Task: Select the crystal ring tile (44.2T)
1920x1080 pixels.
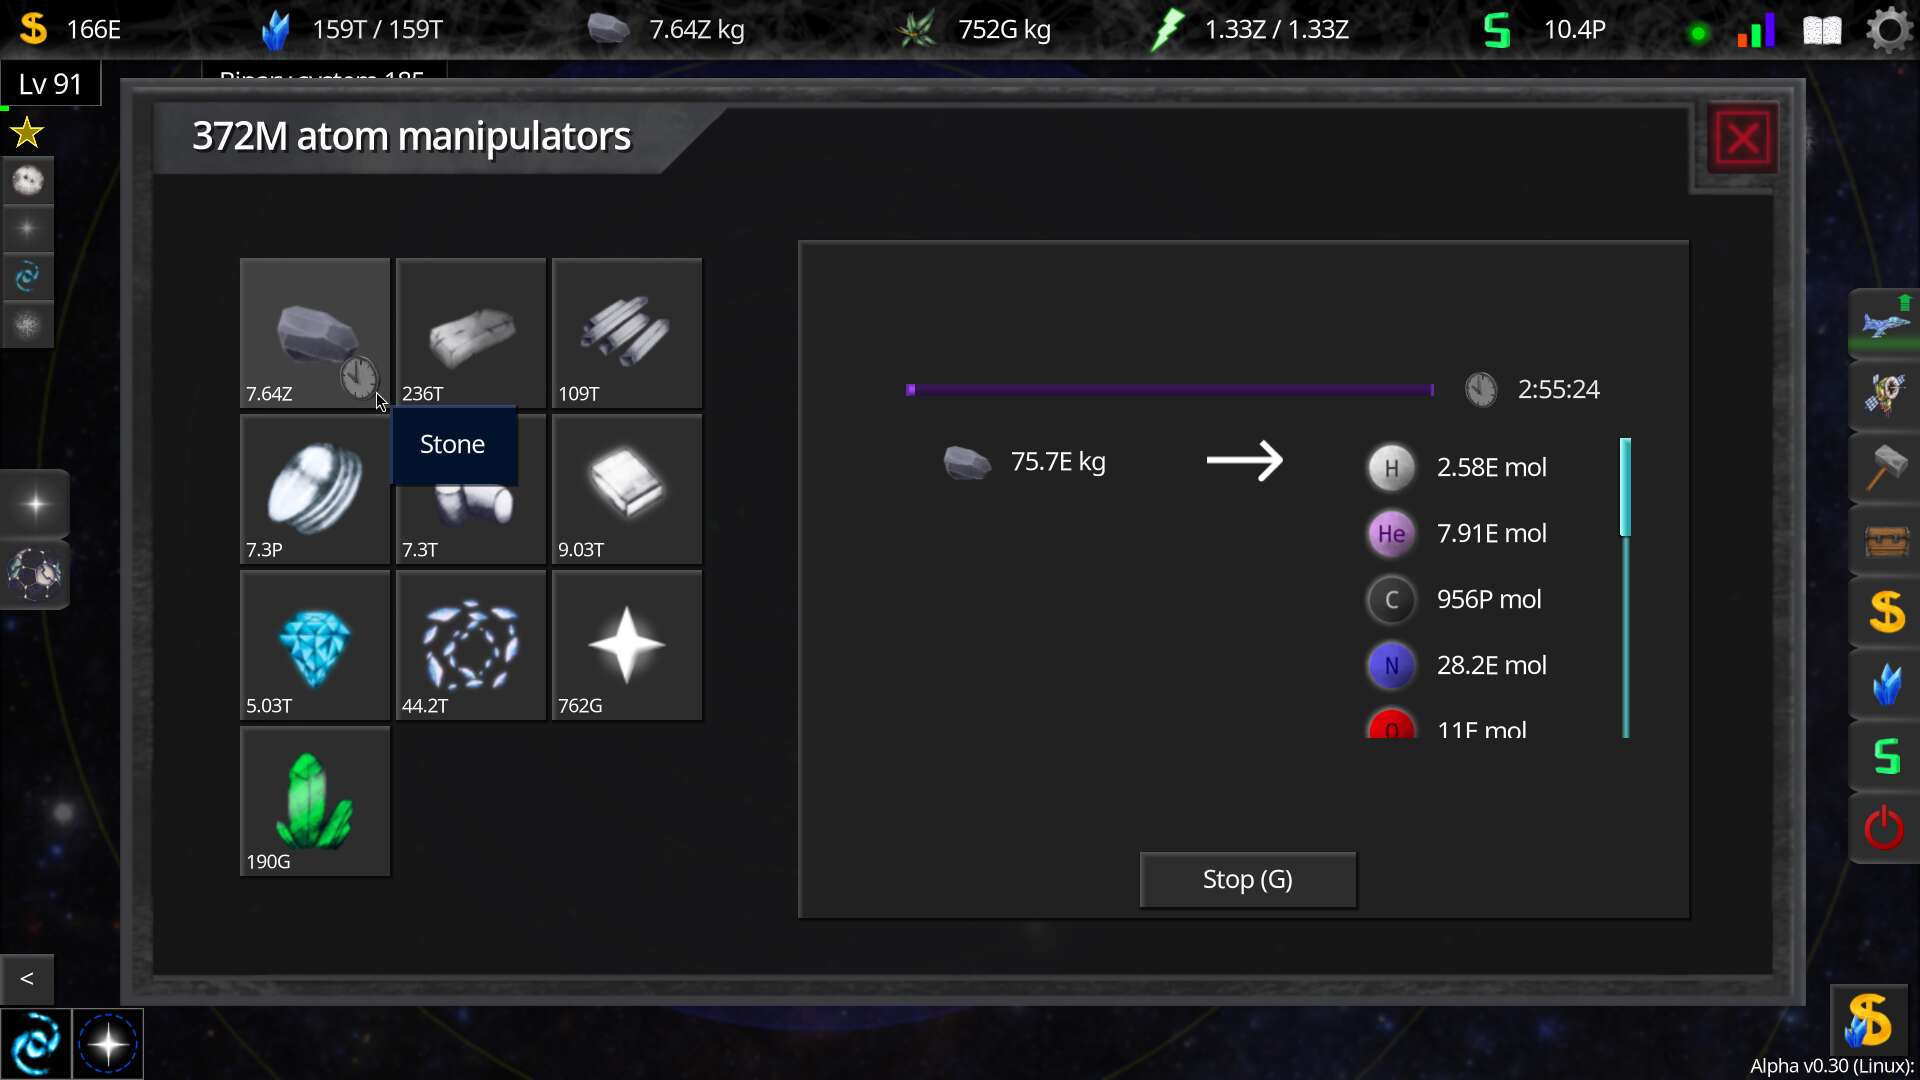Action: click(471, 645)
